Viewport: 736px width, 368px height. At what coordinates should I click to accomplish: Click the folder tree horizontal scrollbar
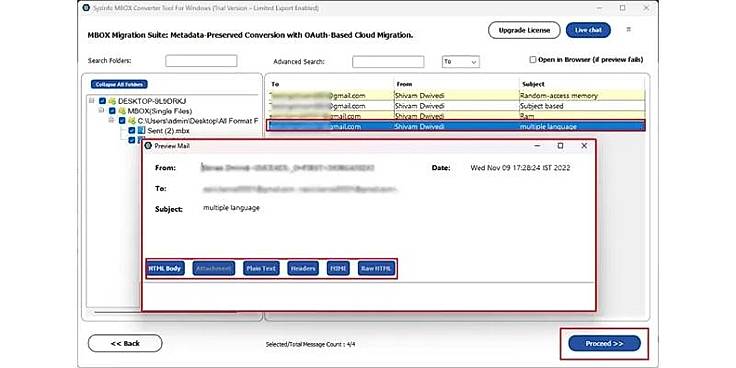(164, 312)
